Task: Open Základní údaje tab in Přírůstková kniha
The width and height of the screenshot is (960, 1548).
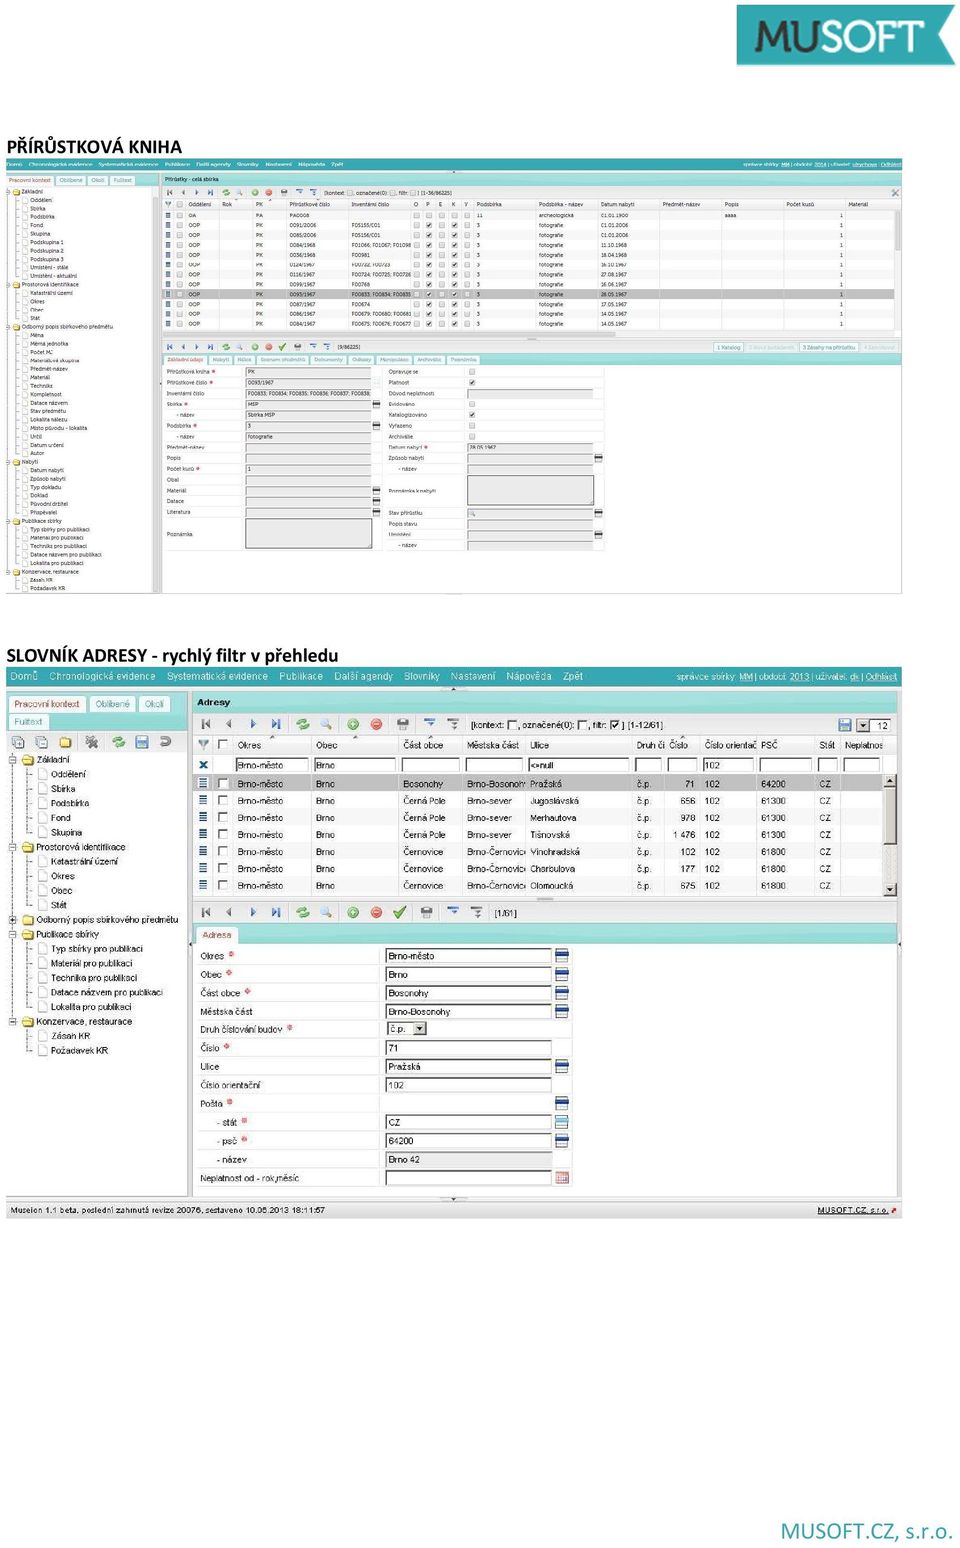Action: 185,360
